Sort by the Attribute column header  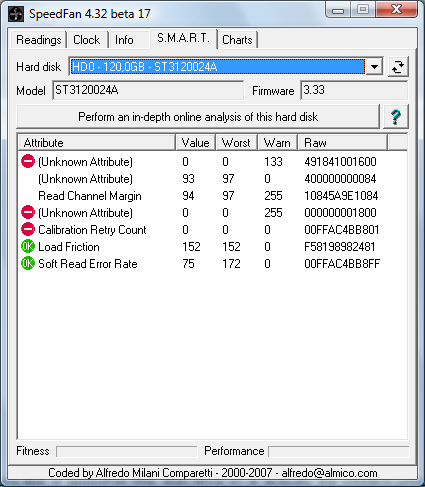97,143
